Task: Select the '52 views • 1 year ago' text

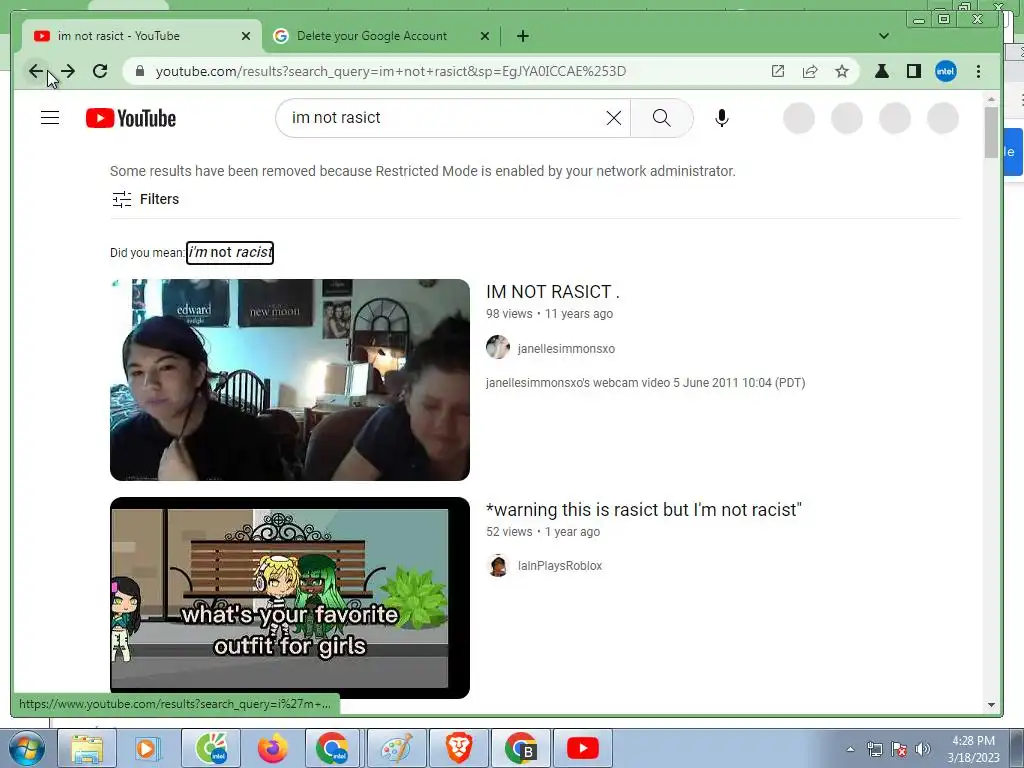Action: point(543,532)
